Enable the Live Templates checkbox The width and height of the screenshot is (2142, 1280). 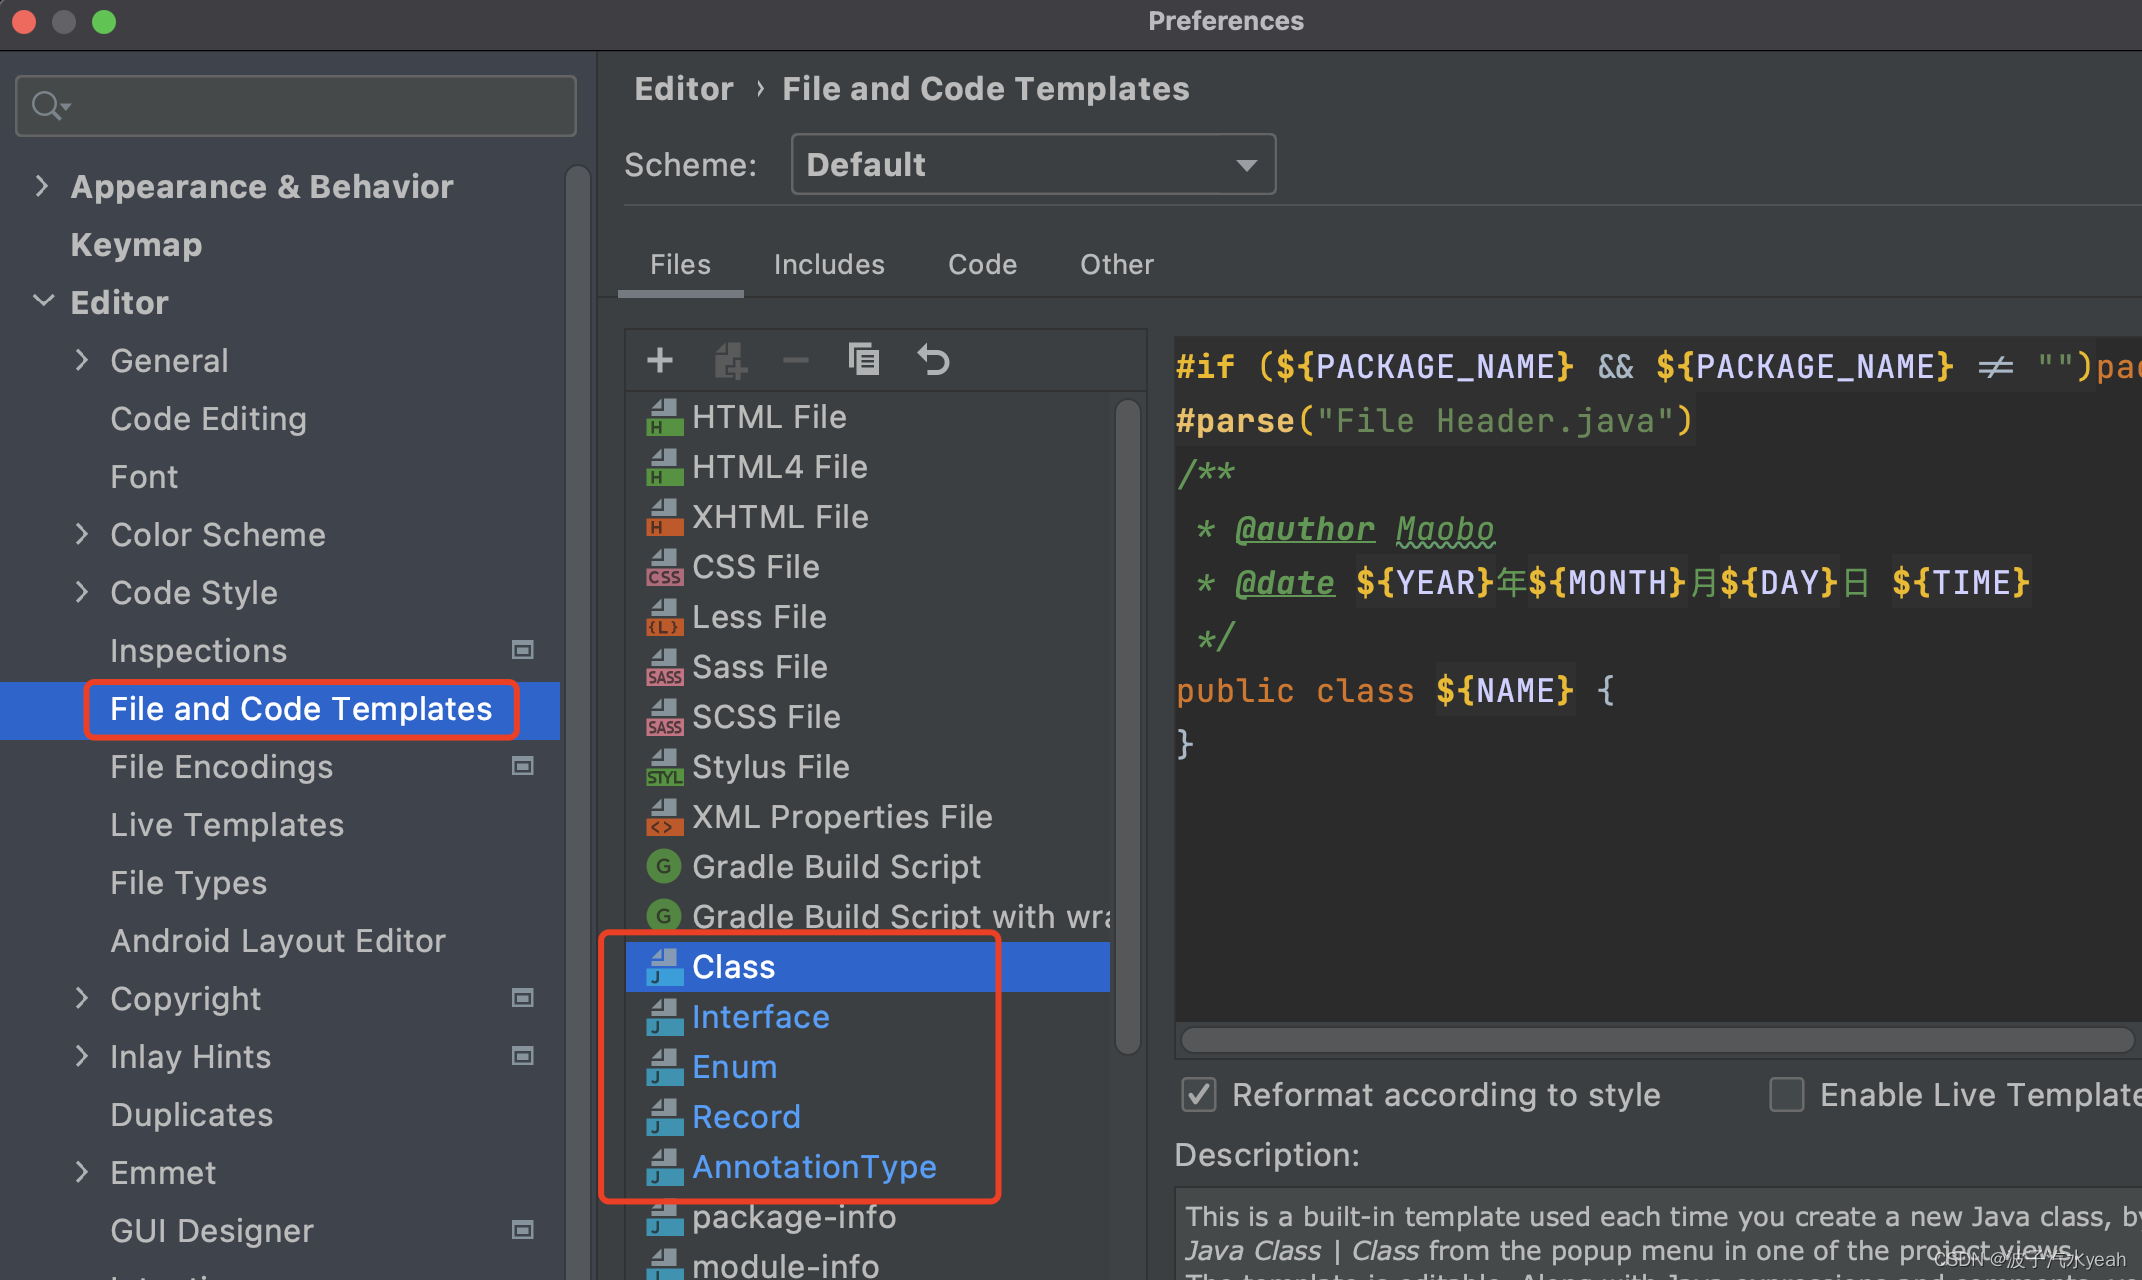pos(1786,1095)
